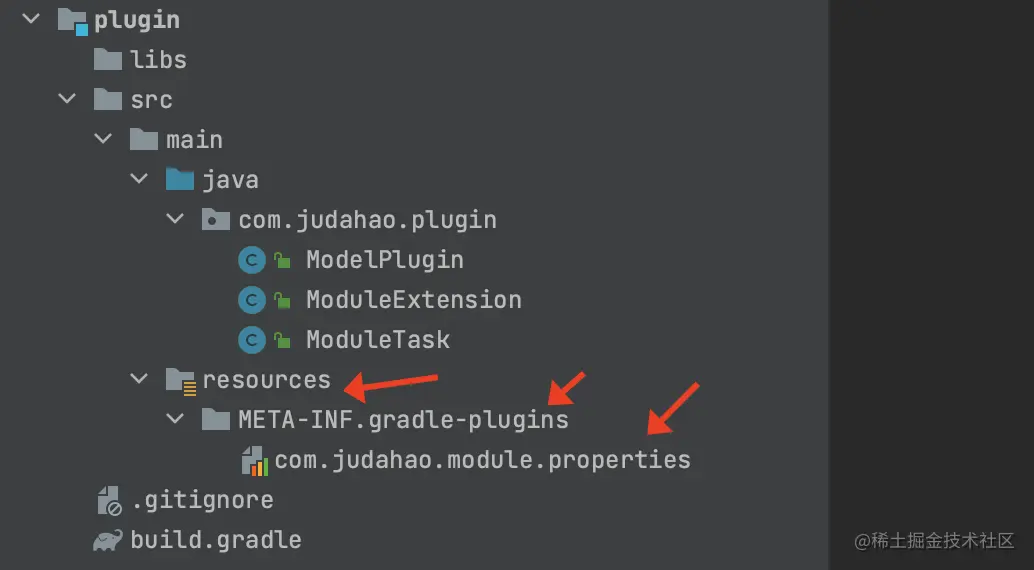1034x570 pixels.
Task: Click the libs folder icon
Action: [x=108, y=59]
